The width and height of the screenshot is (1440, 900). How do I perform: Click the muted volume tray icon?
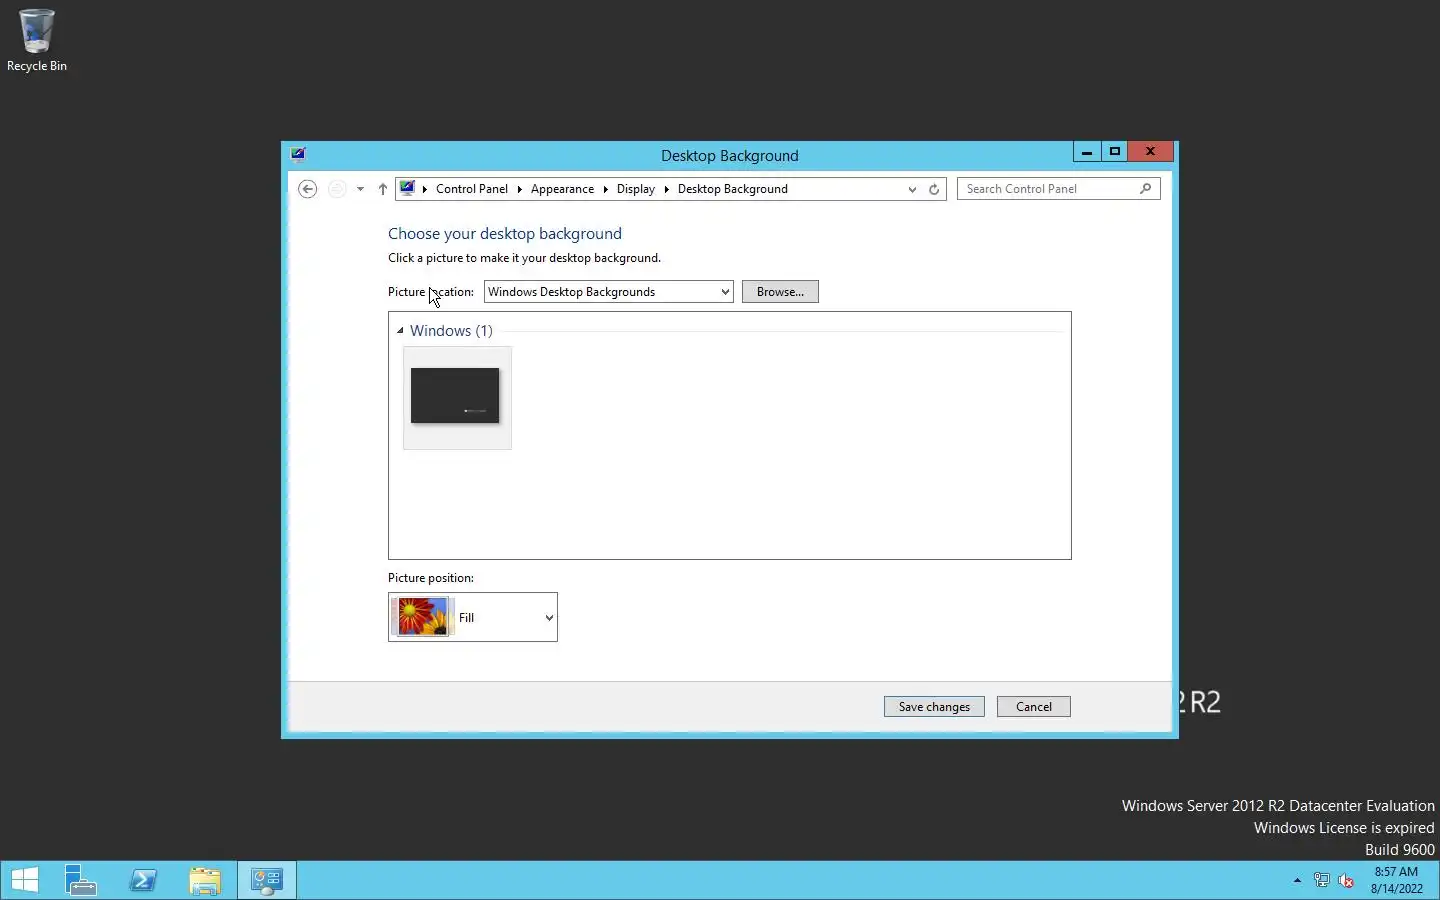(x=1347, y=881)
